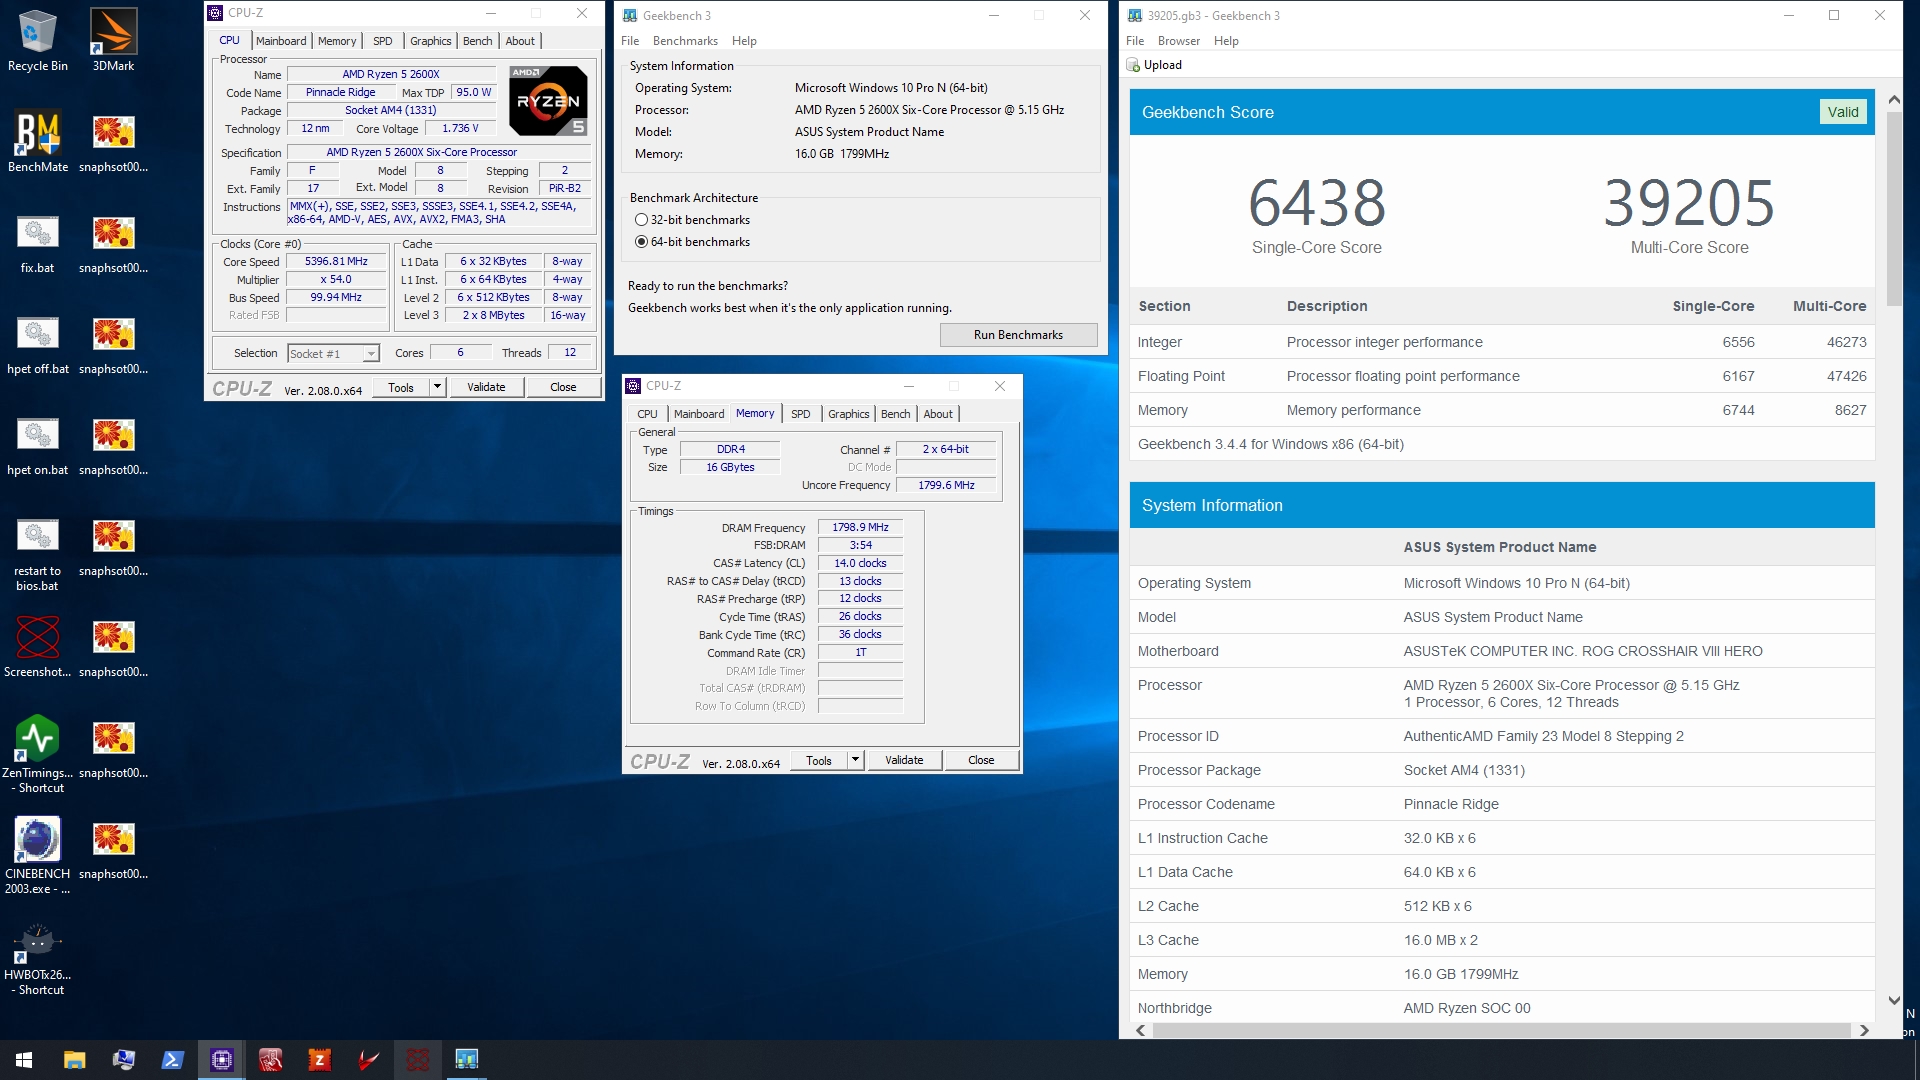The height and width of the screenshot is (1080, 1920).
Task: Select the fix.bat file icon
Action: coord(37,242)
